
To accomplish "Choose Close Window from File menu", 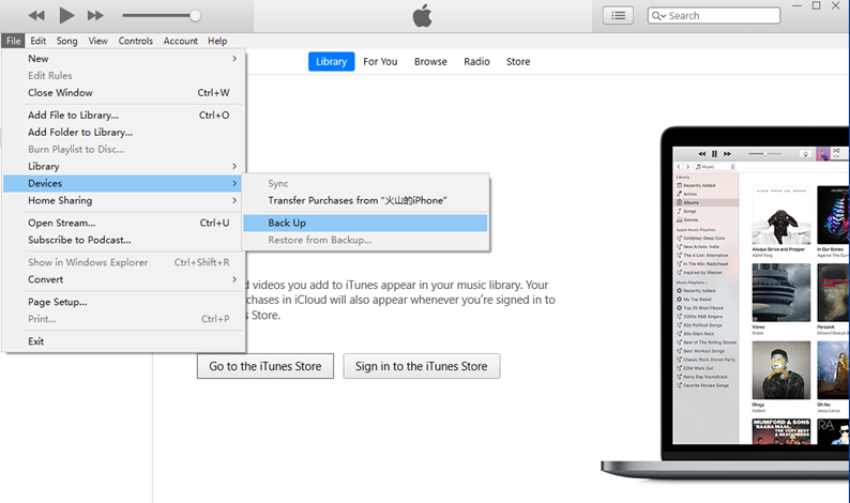I will [124, 93].
